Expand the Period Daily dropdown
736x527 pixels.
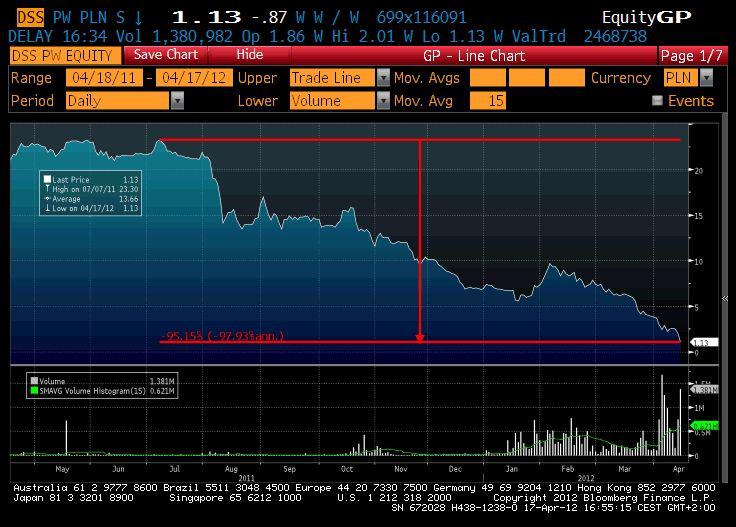pyautogui.click(x=177, y=101)
